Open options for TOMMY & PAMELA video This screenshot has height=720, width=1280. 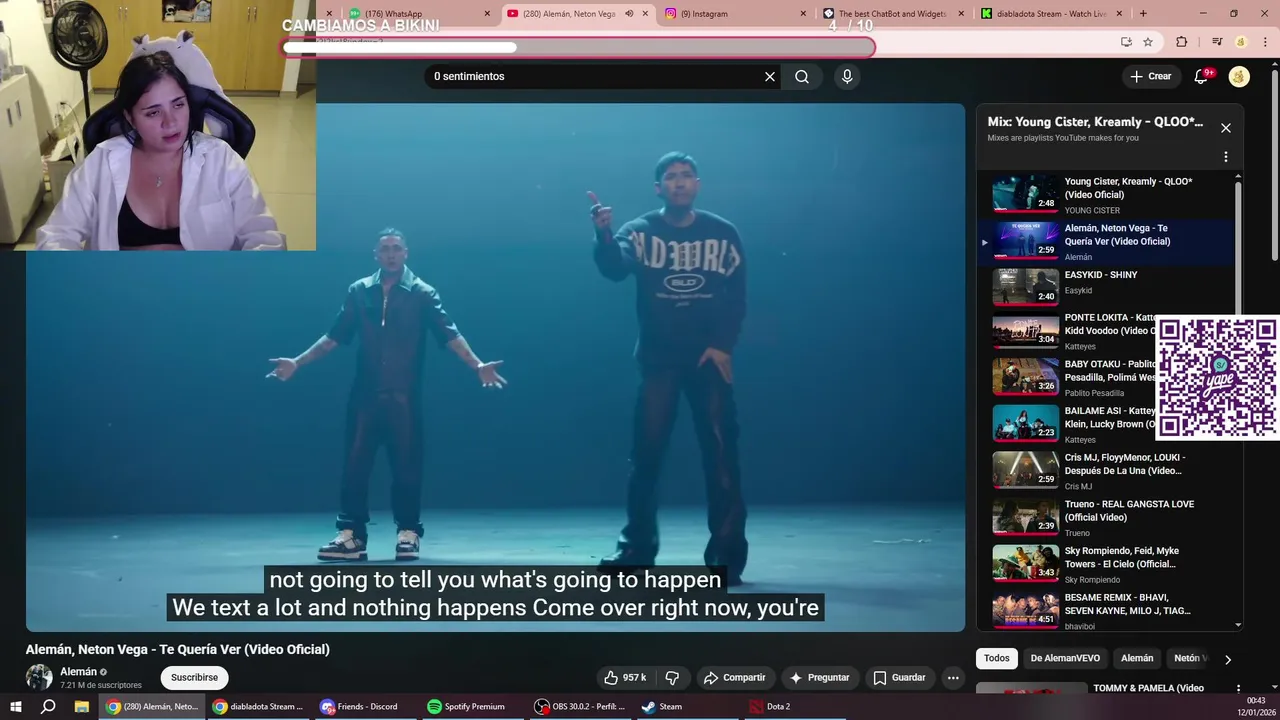[x=1239, y=689]
